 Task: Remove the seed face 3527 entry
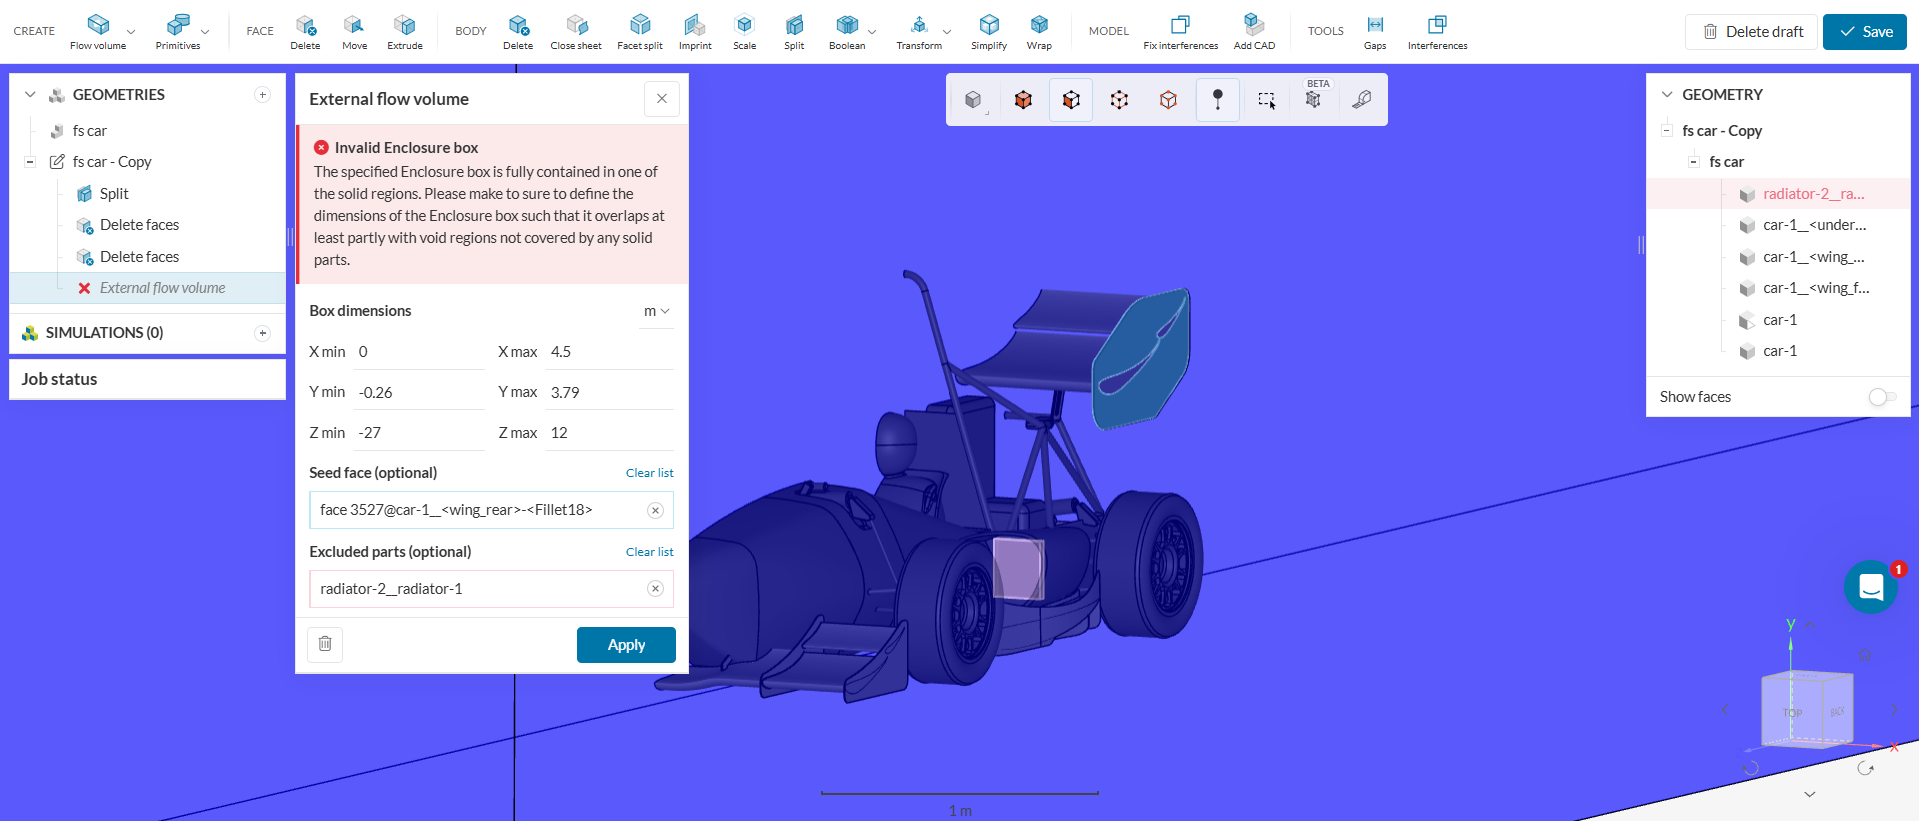[655, 510]
